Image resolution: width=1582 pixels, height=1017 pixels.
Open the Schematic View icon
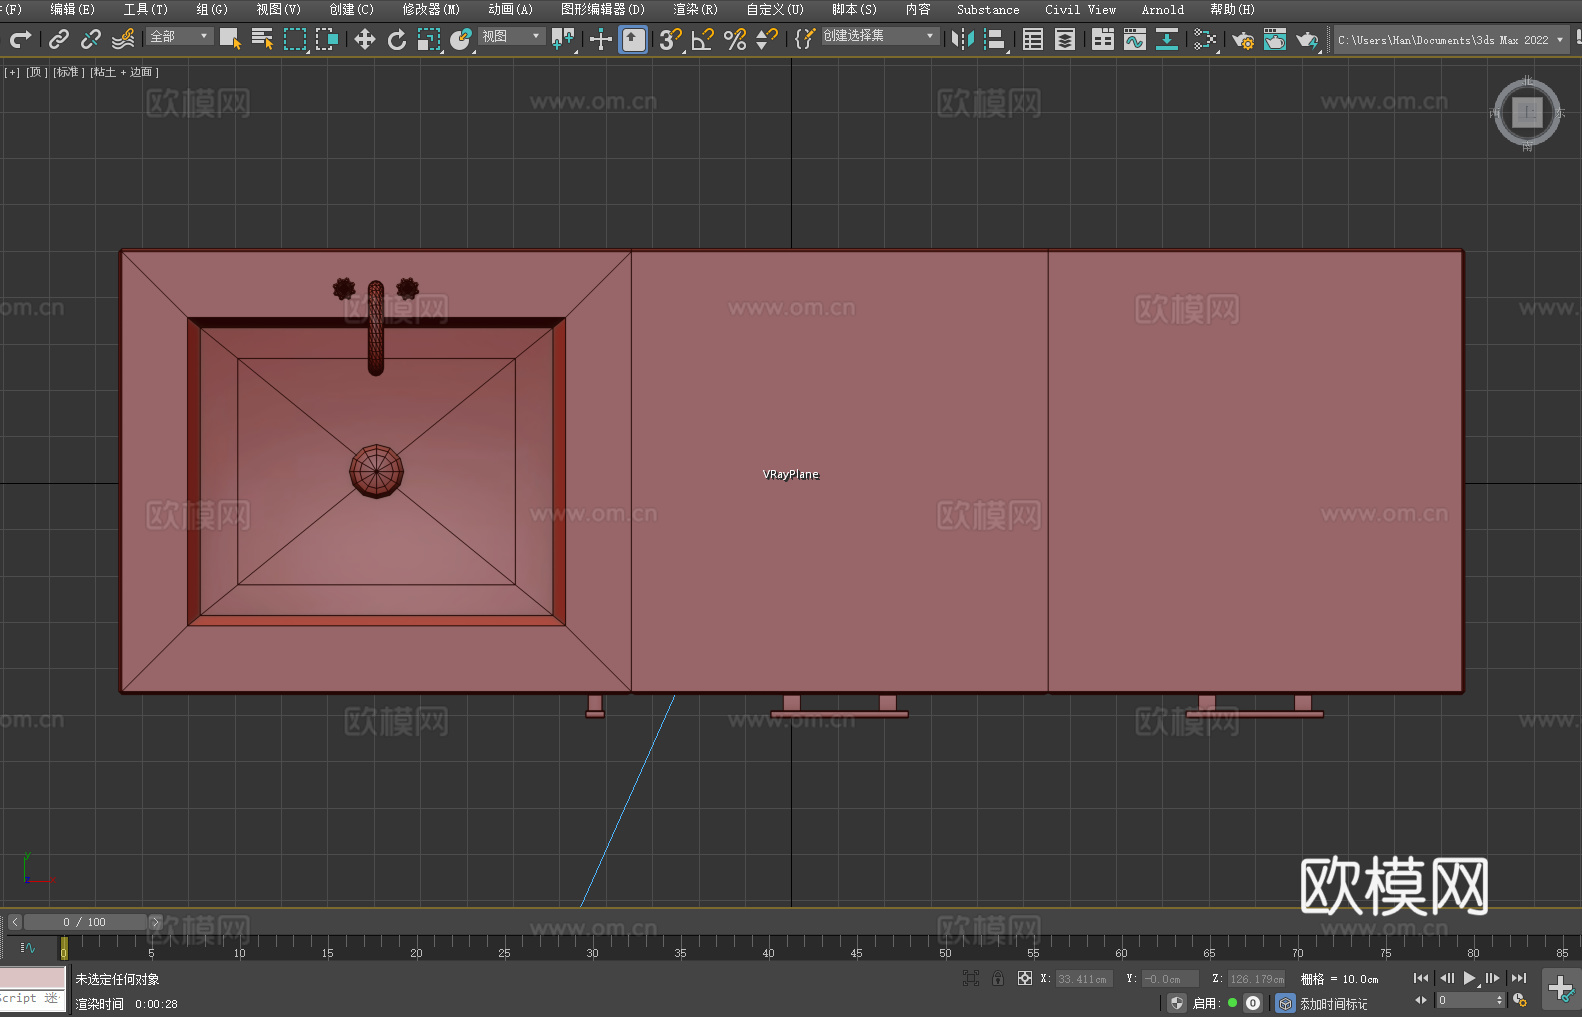pos(1205,39)
